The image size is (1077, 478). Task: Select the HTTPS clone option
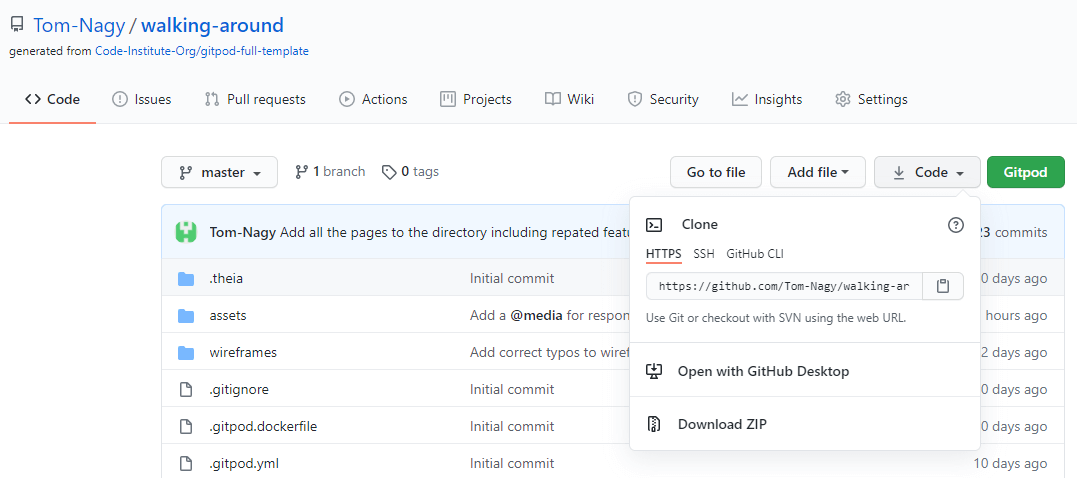[x=664, y=254]
